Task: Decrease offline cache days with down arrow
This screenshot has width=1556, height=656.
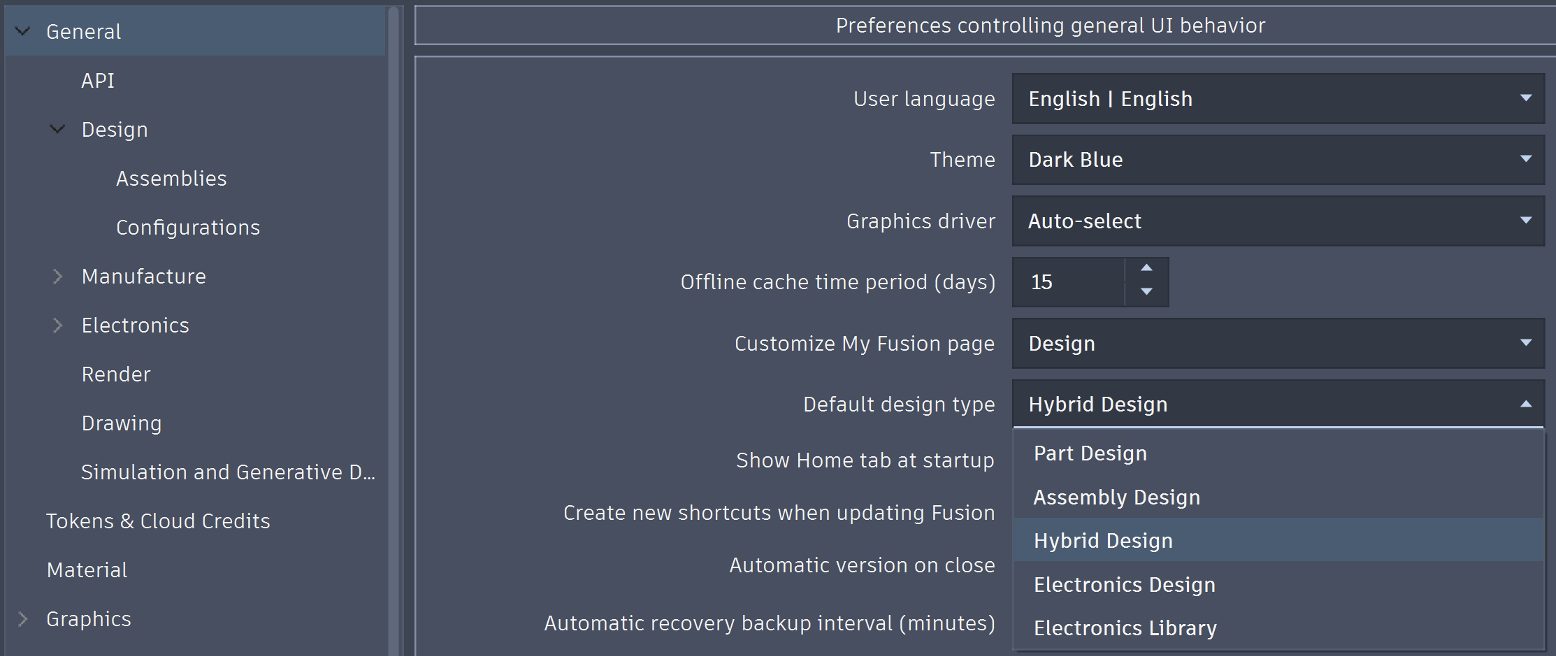Action: pyautogui.click(x=1147, y=293)
